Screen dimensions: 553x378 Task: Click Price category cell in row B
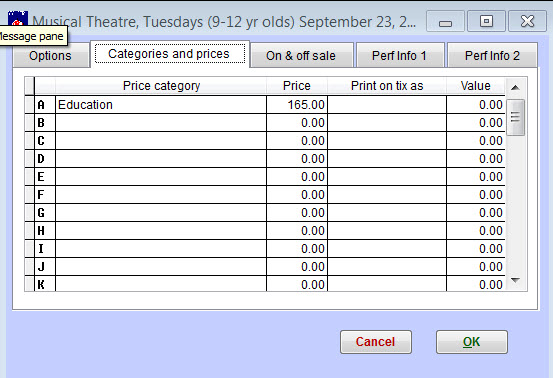click(x=161, y=123)
